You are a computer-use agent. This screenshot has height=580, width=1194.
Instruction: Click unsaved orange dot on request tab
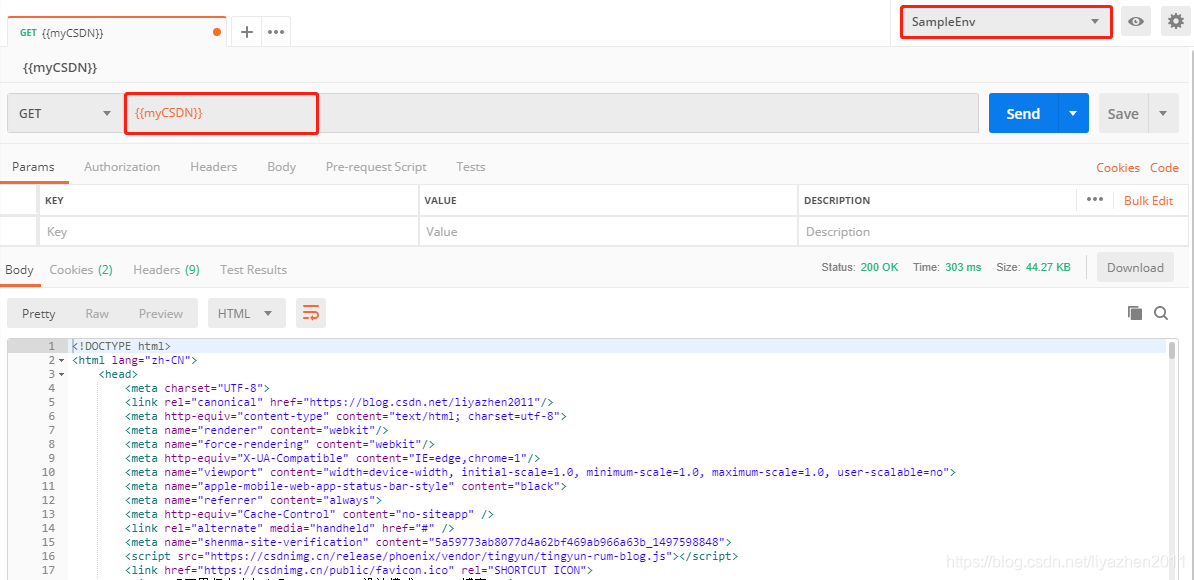click(x=217, y=33)
